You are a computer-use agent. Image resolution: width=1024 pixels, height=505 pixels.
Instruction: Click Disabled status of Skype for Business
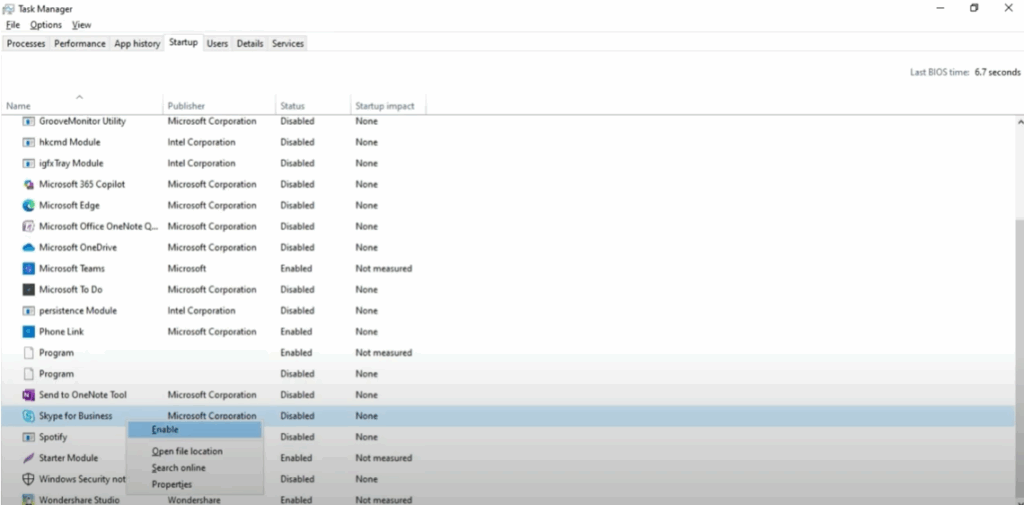coord(297,416)
